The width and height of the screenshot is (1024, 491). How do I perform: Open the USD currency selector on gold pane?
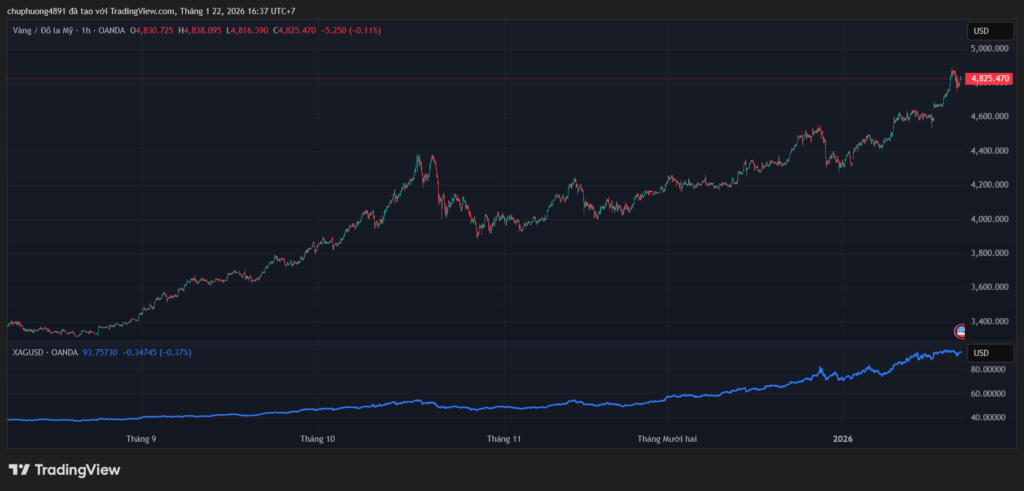(981, 31)
